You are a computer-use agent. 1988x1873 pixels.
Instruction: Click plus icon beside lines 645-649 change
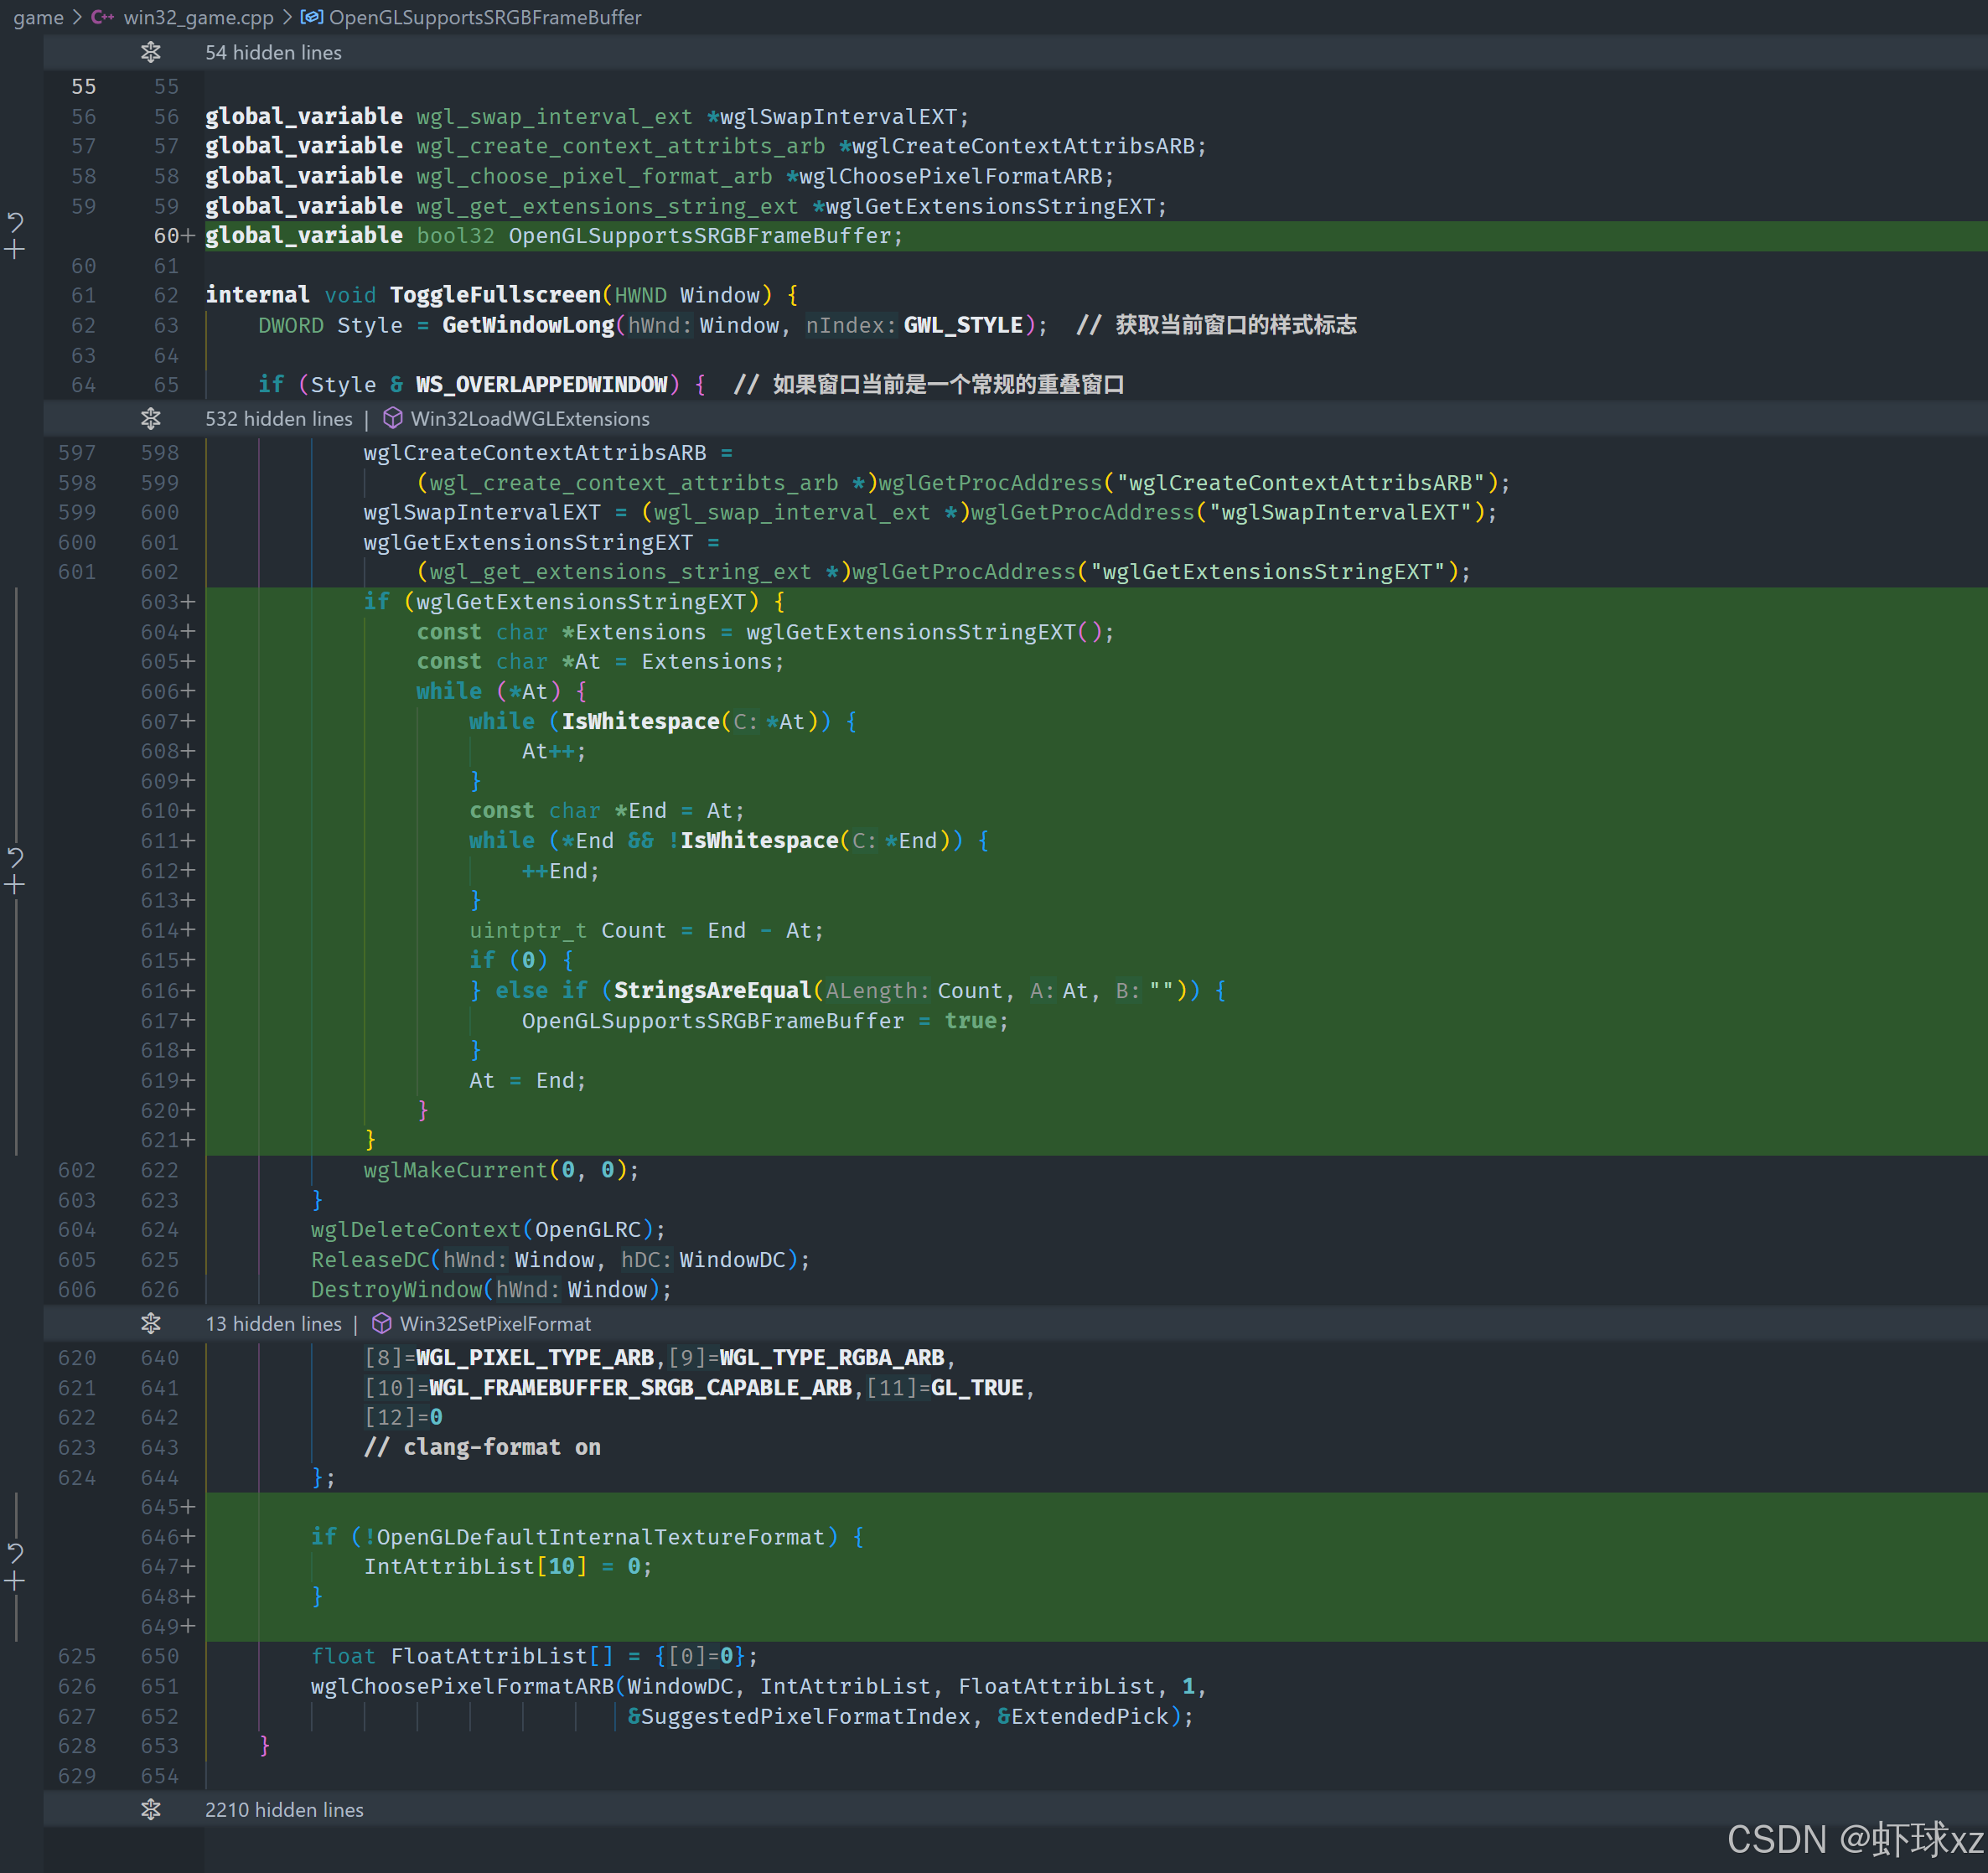pyautogui.click(x=15, y=1581)
